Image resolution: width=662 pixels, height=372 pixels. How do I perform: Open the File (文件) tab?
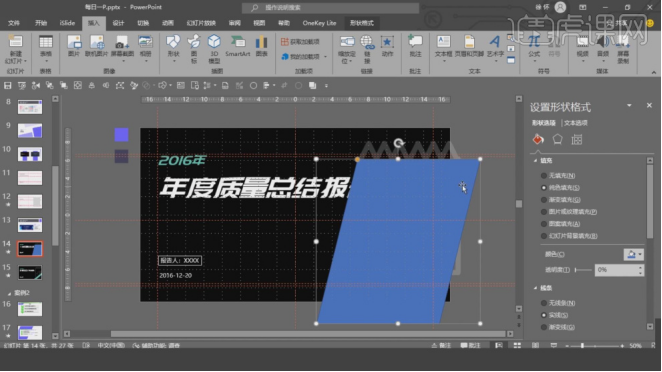[x=14, y=23]
